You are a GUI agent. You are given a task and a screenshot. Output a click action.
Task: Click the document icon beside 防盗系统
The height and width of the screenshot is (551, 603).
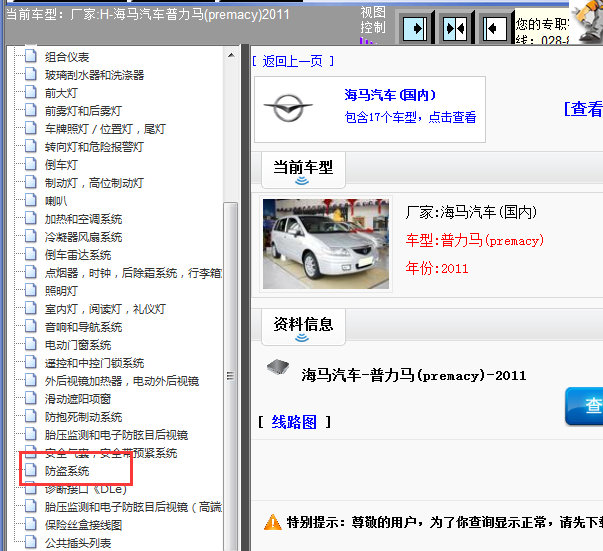[x=31, y=470]
